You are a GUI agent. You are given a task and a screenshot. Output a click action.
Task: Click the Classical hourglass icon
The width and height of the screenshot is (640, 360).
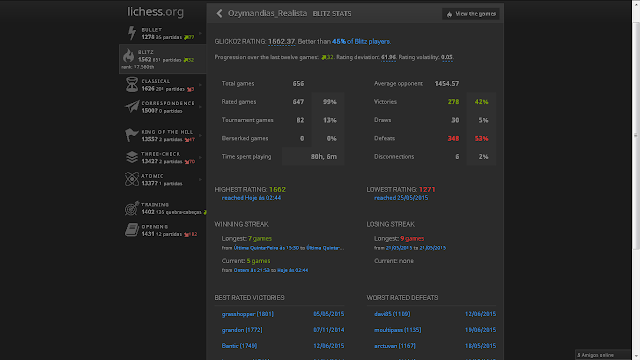(x=131, y=84)
